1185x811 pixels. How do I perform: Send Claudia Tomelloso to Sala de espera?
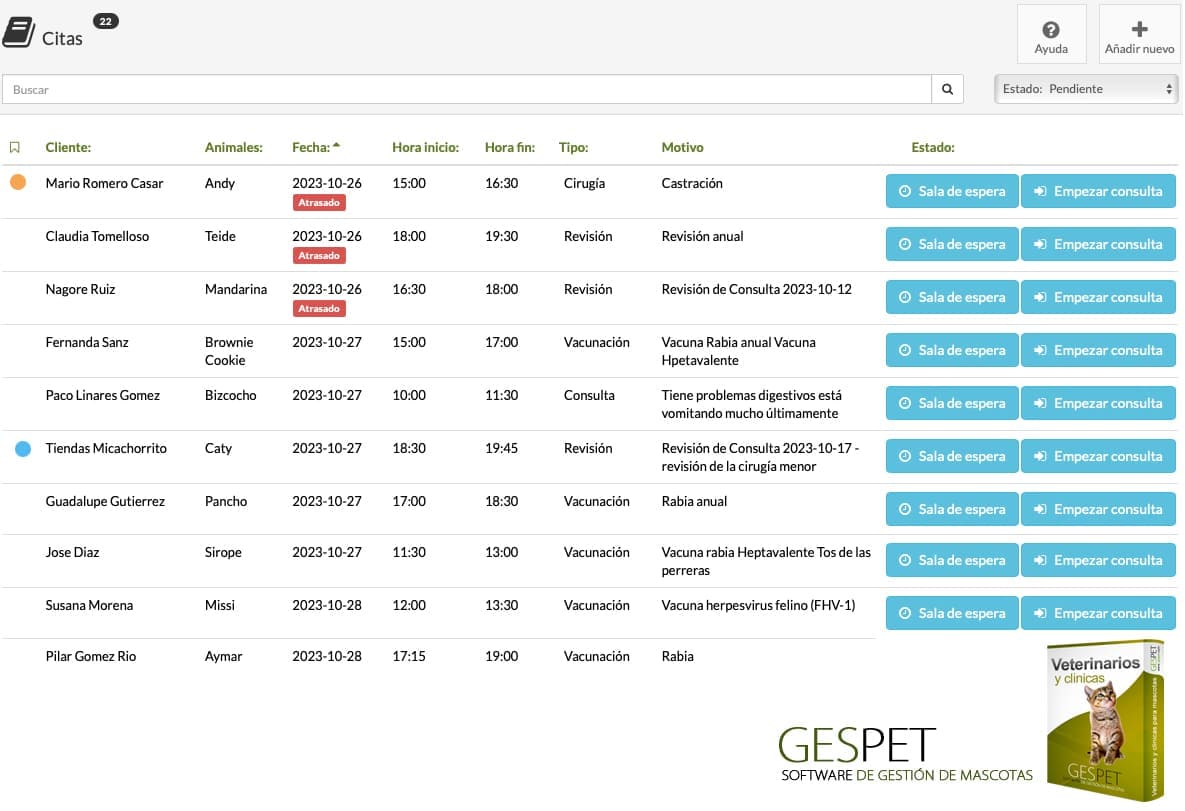click(951, 244)
